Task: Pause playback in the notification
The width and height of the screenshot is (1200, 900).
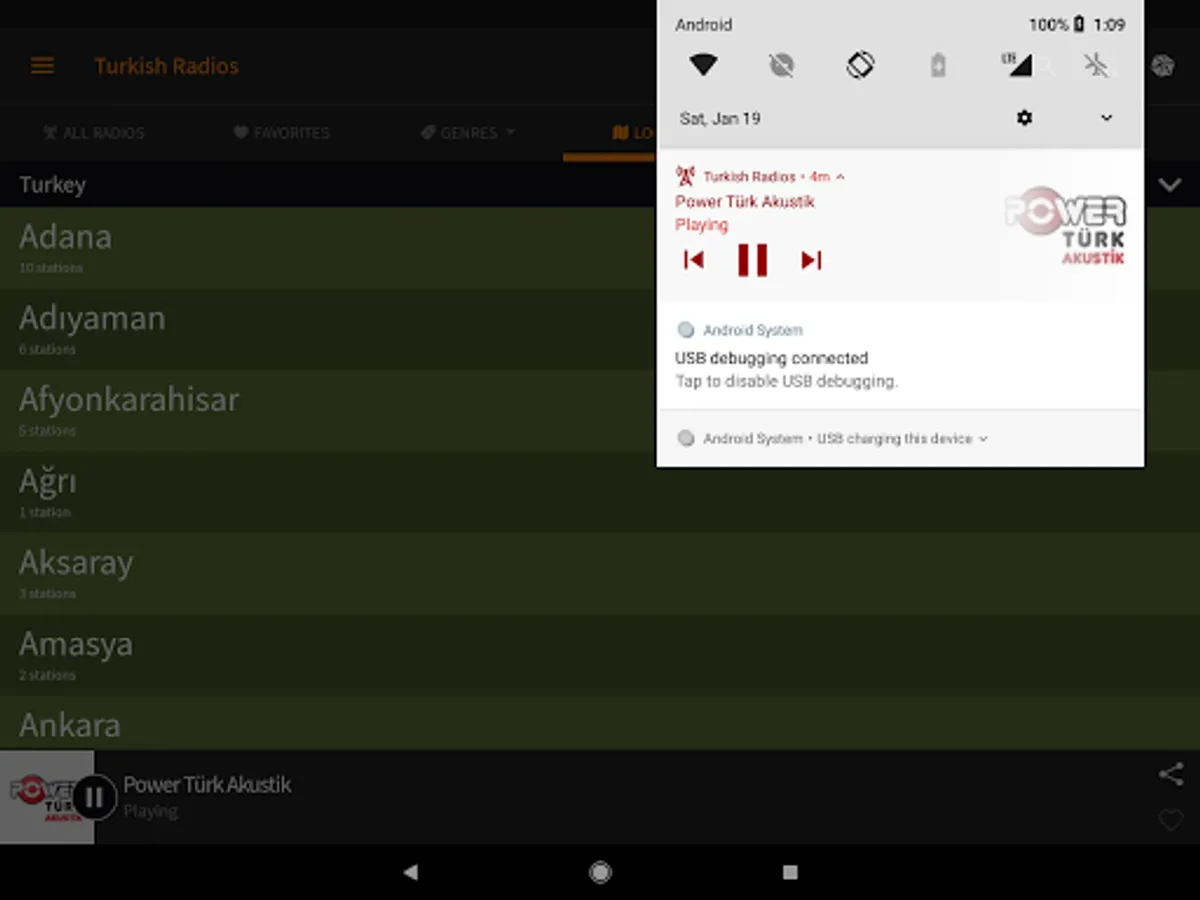Action: [752, 260]
